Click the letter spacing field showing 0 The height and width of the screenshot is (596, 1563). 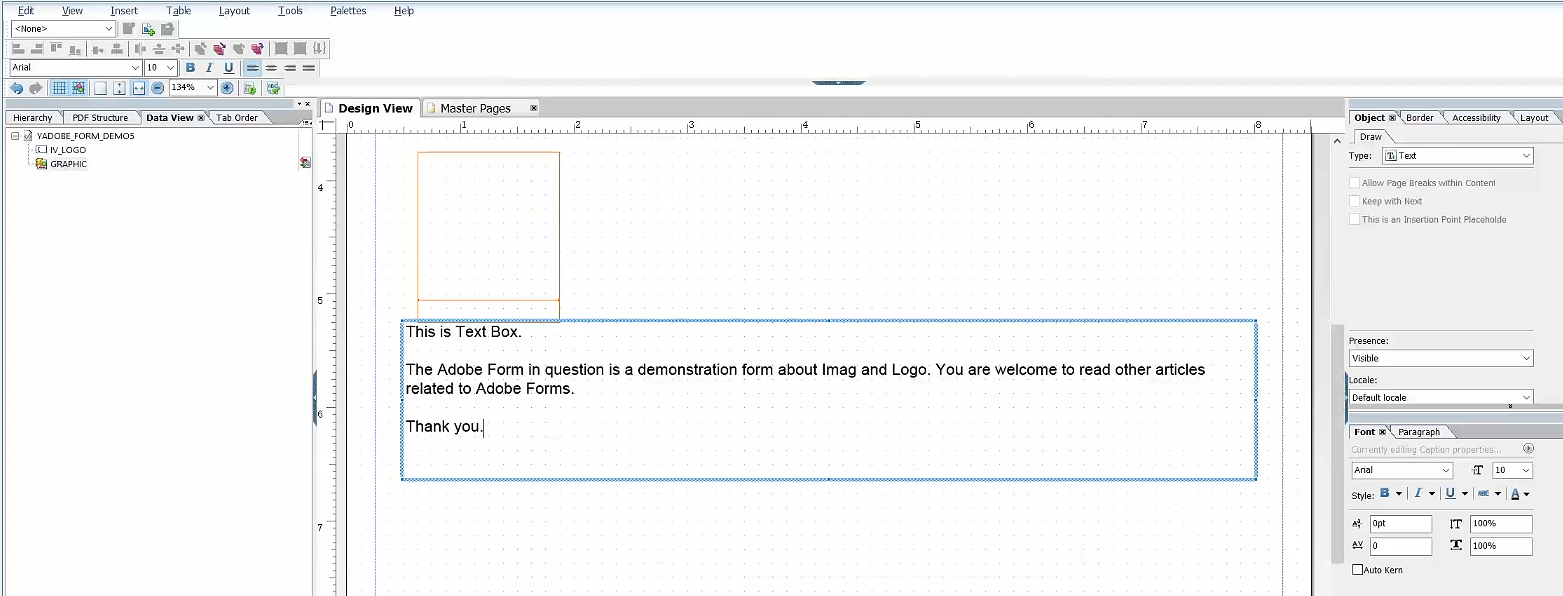[1400, 546]
